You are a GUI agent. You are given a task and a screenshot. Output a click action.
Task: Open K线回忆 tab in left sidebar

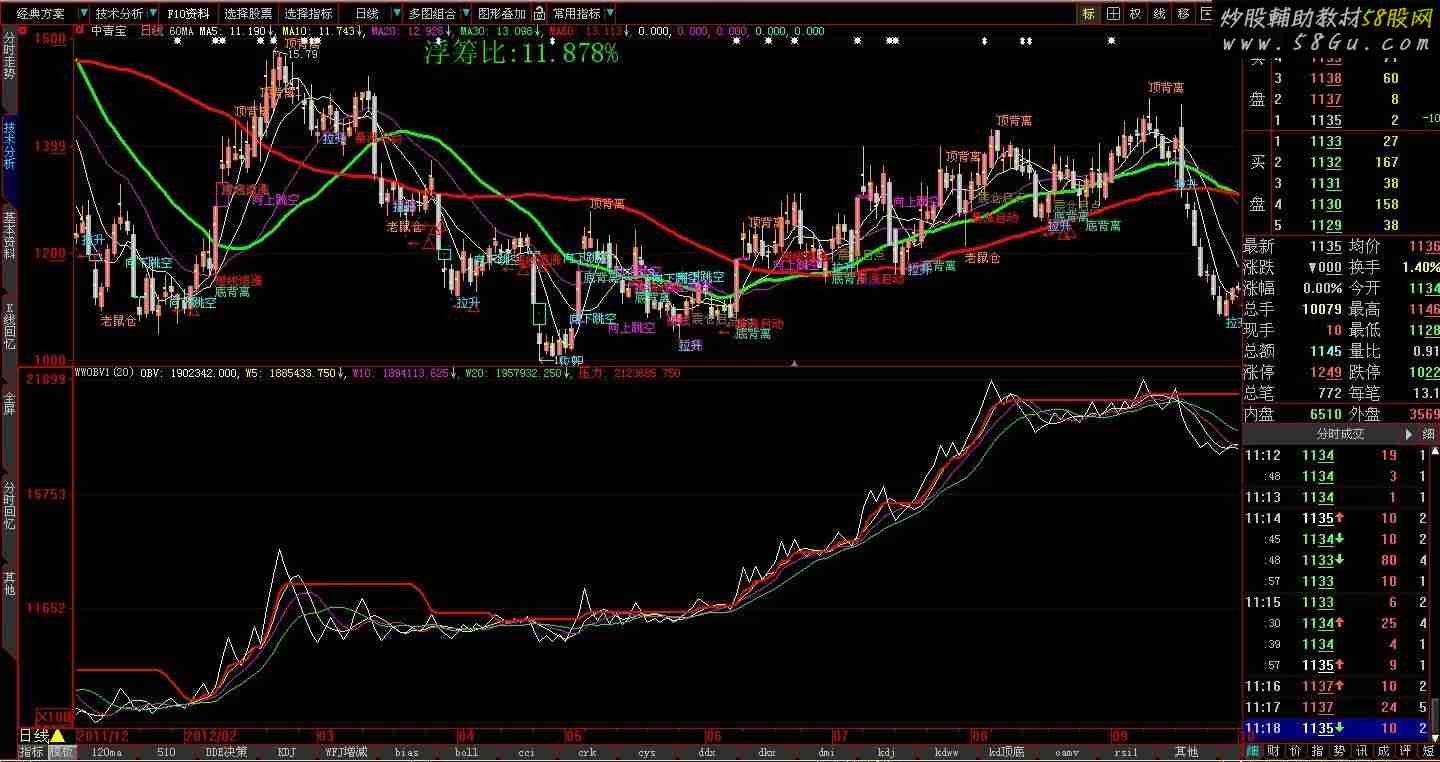[9, 327]
